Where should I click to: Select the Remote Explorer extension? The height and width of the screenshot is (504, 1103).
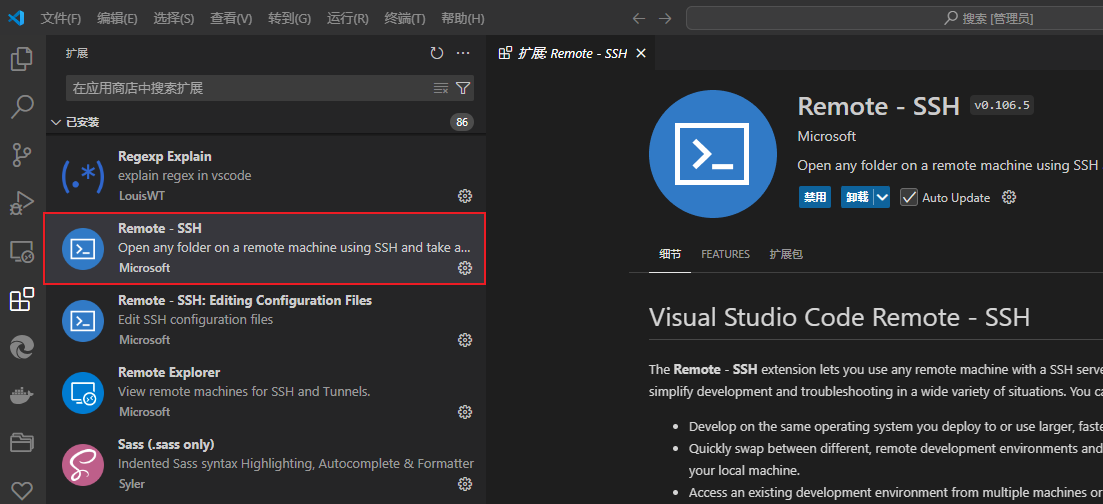[266, 392]
